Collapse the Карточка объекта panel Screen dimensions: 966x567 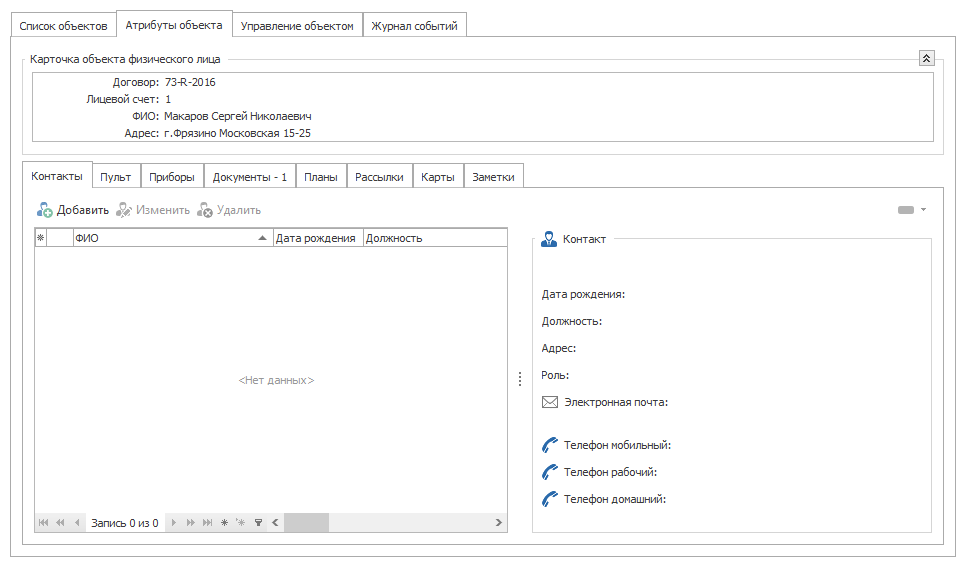926,58
